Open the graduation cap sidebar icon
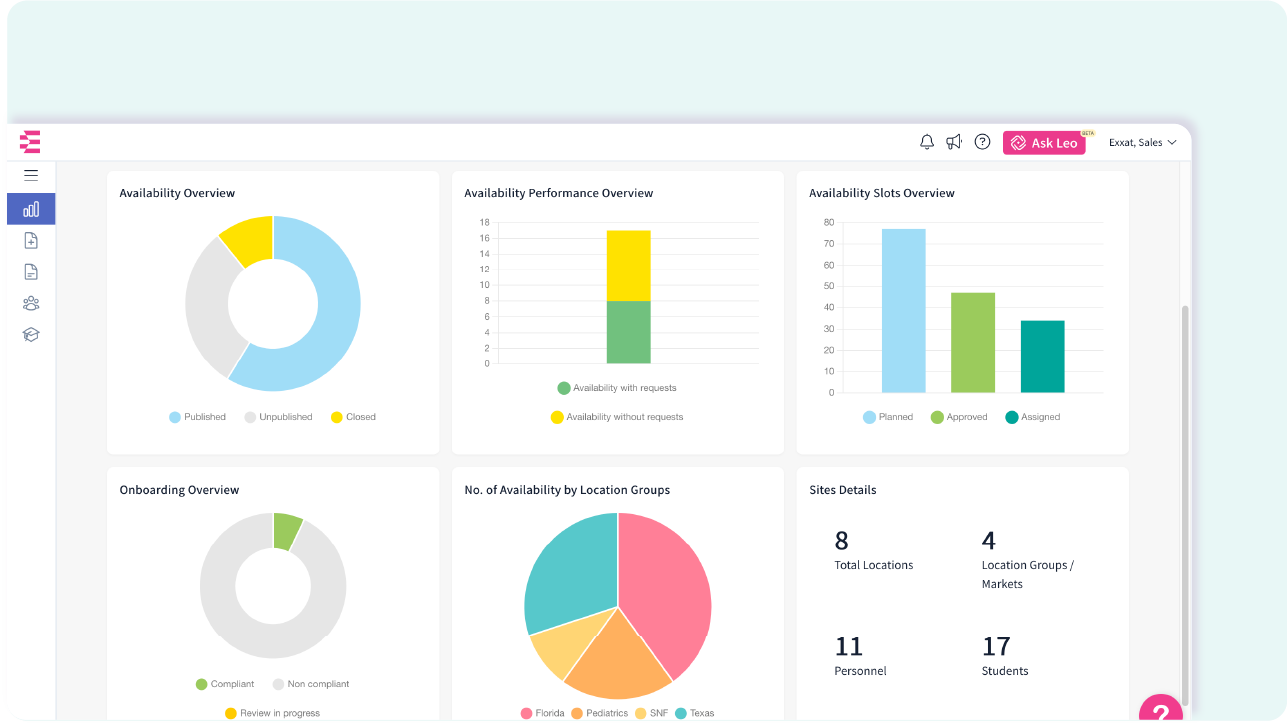Viewport: 1287px width, 726px height. 31,335
